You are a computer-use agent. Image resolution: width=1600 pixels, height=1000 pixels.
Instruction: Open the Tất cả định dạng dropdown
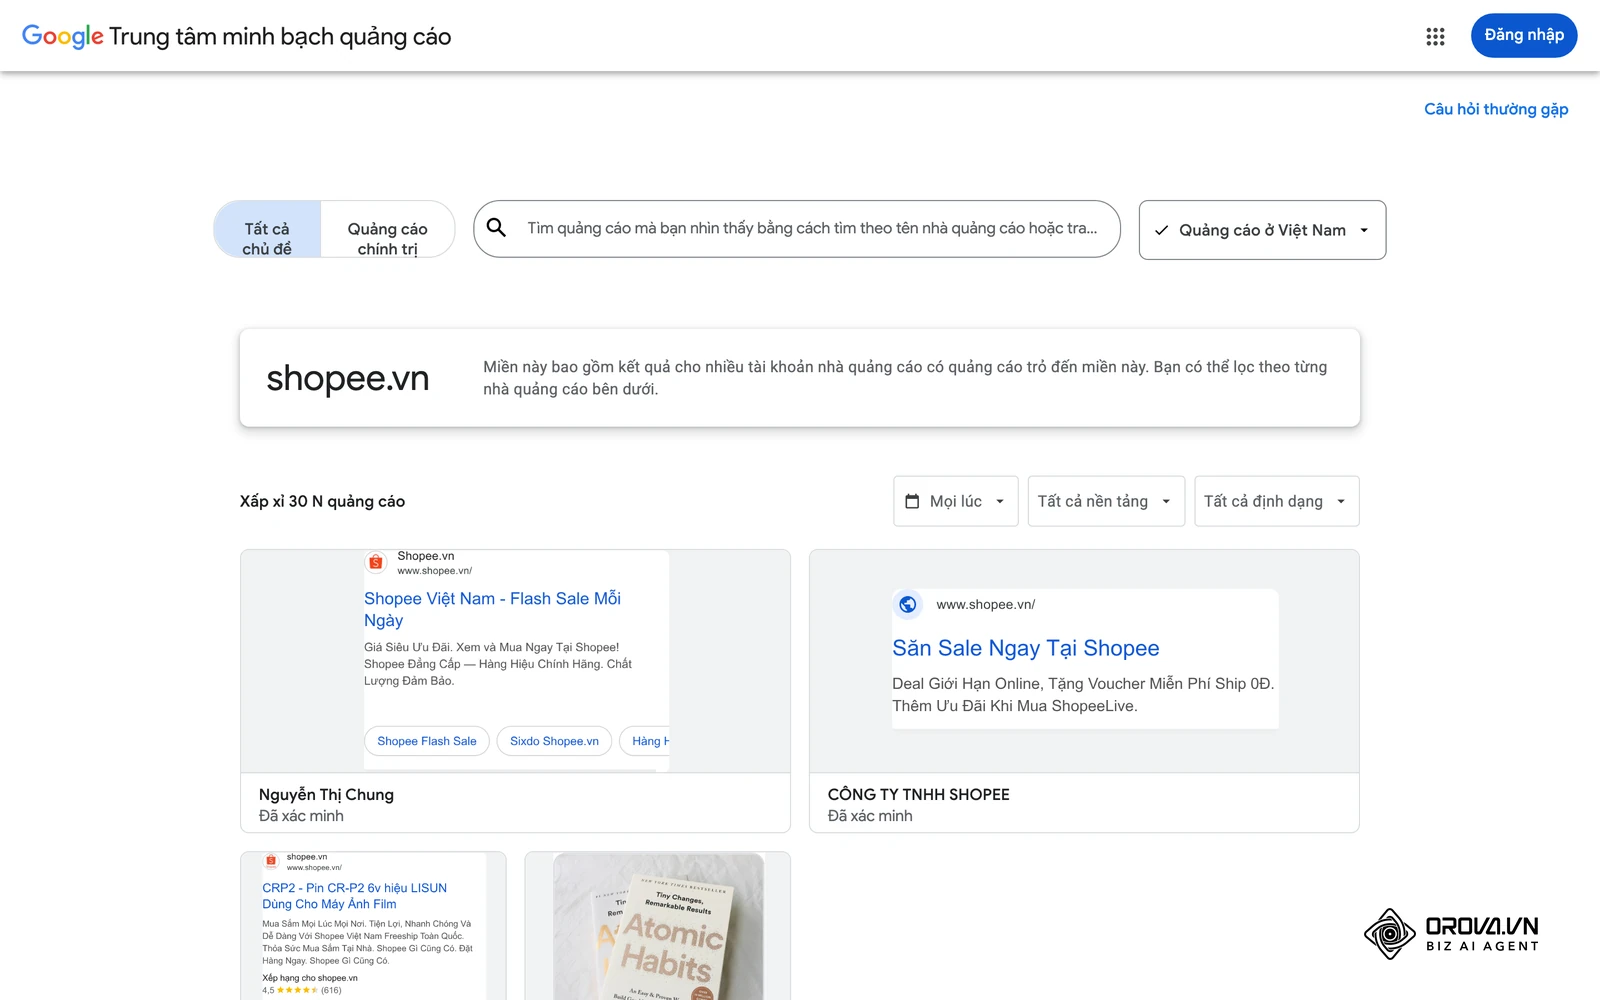point(1277,501)
